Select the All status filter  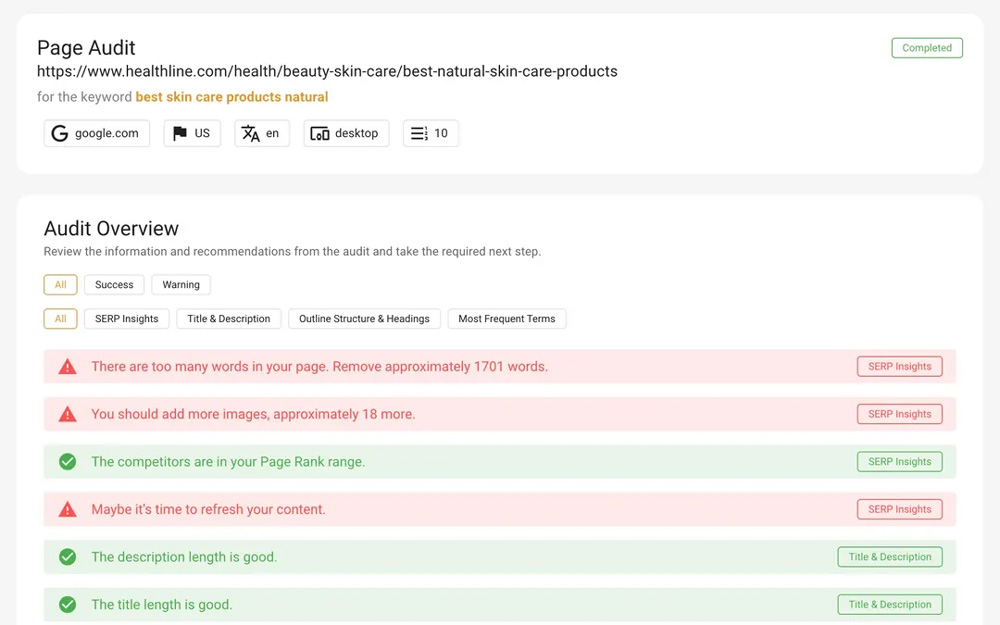(x=60, y=285)
